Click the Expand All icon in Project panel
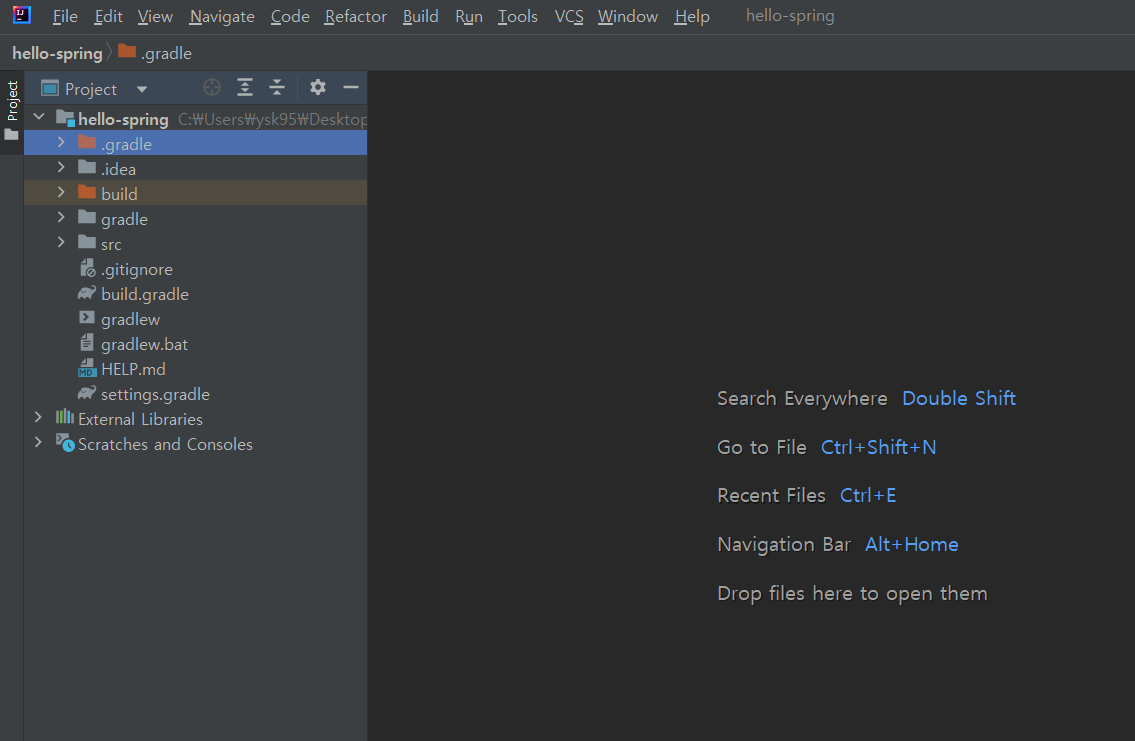The height and width of the screenshot is (741, 1135). pos(245,88)
